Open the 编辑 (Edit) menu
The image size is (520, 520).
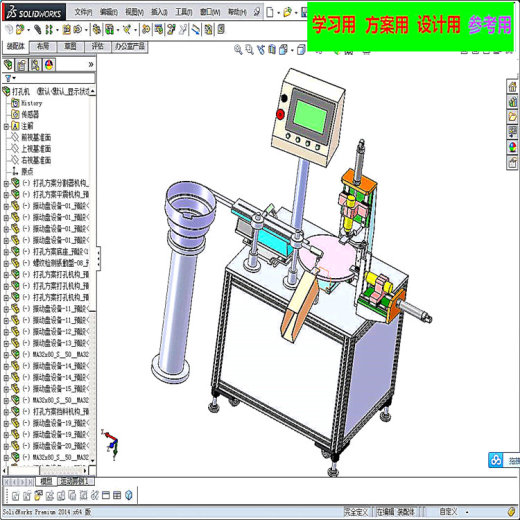pos(109,12)
